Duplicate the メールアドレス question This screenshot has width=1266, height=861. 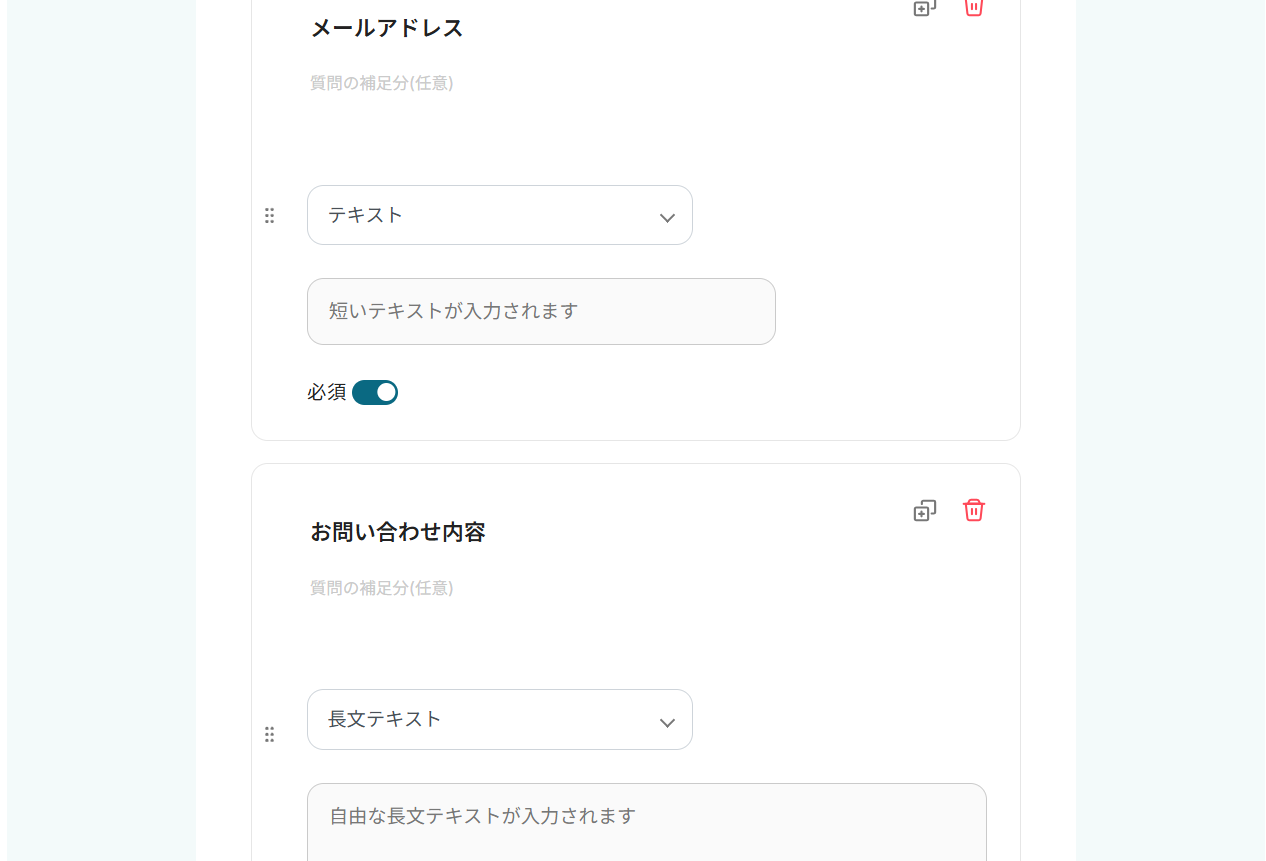(x=925, y=7)
